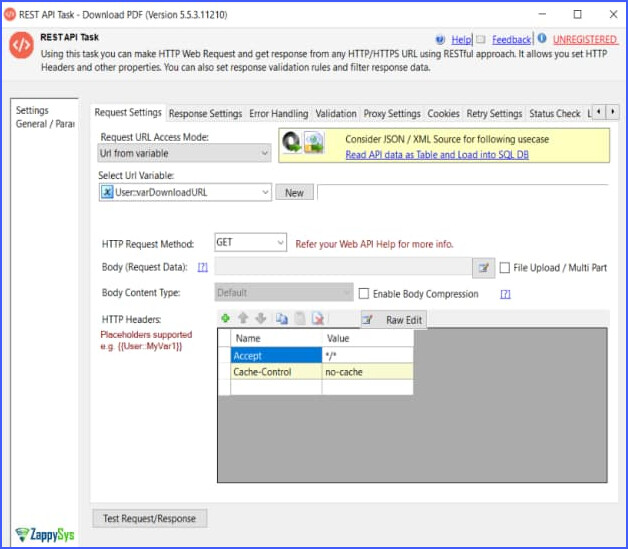The height and width of the screenshot is (549, 628).
Task: Click the text field right of New button
Action: (463, 192)
